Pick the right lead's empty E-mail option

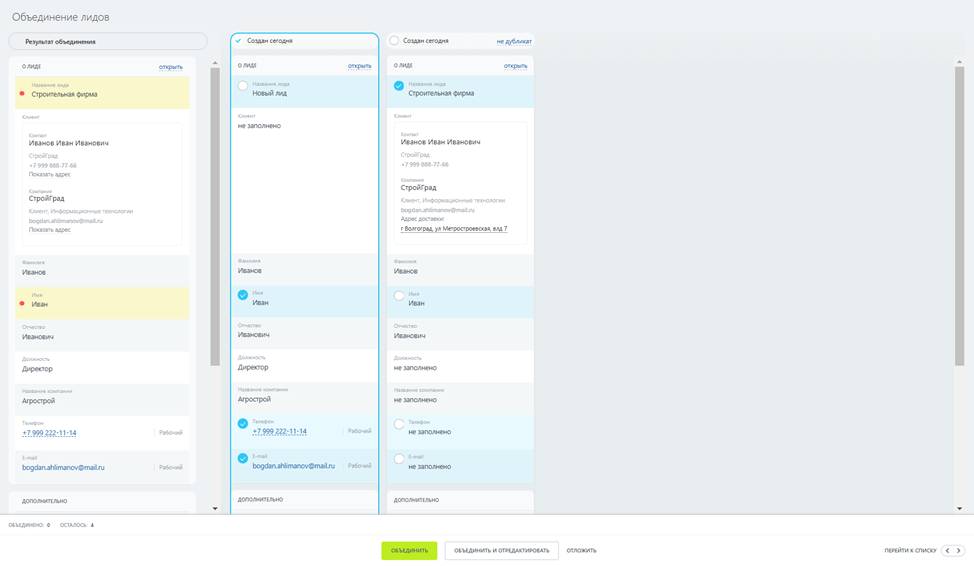(x=399, y=459)
